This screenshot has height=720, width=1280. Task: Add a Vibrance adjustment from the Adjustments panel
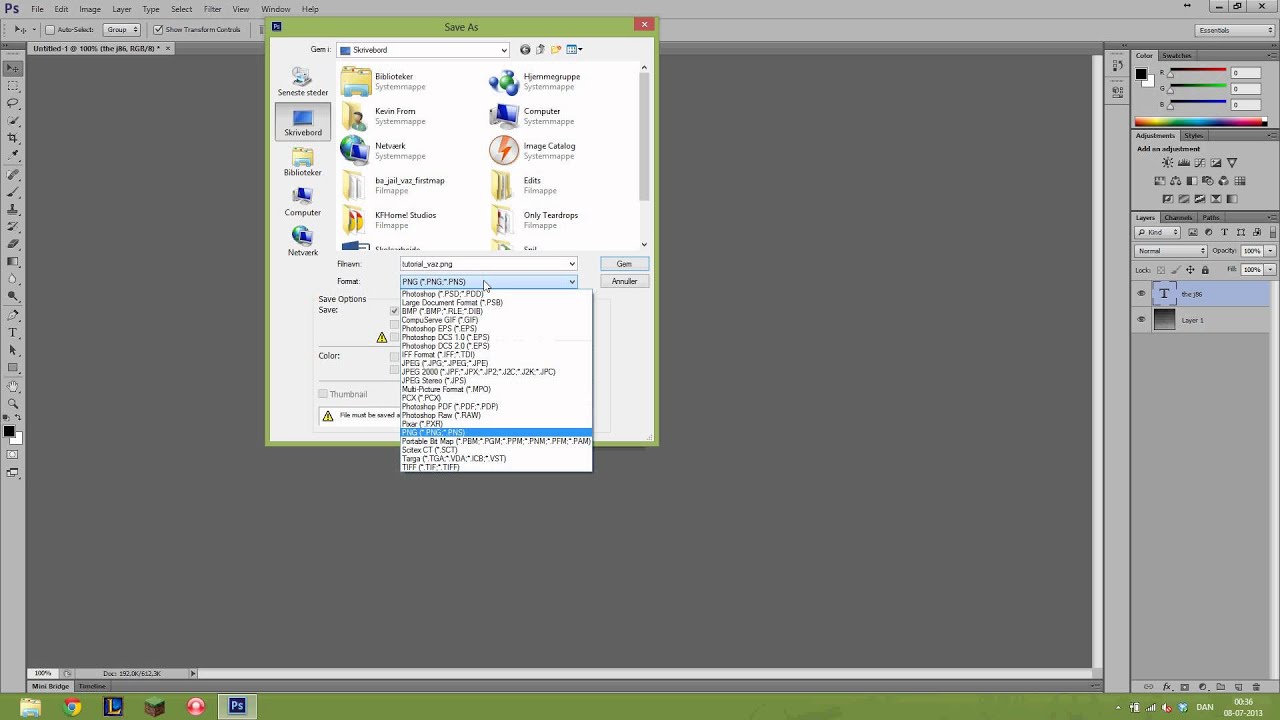[x=1232, y=163]
